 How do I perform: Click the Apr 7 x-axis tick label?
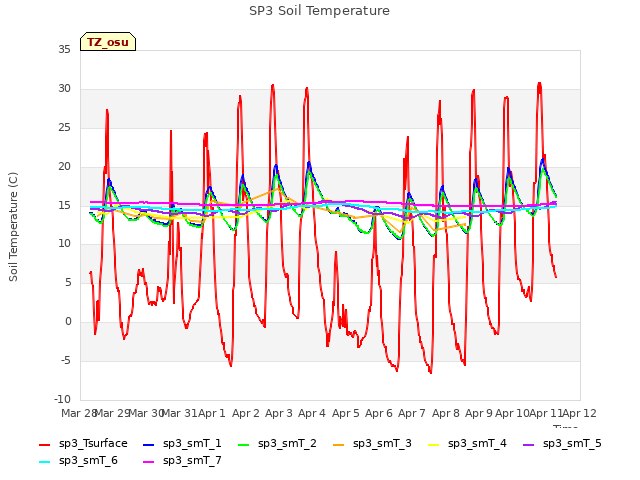pos(412,413)
